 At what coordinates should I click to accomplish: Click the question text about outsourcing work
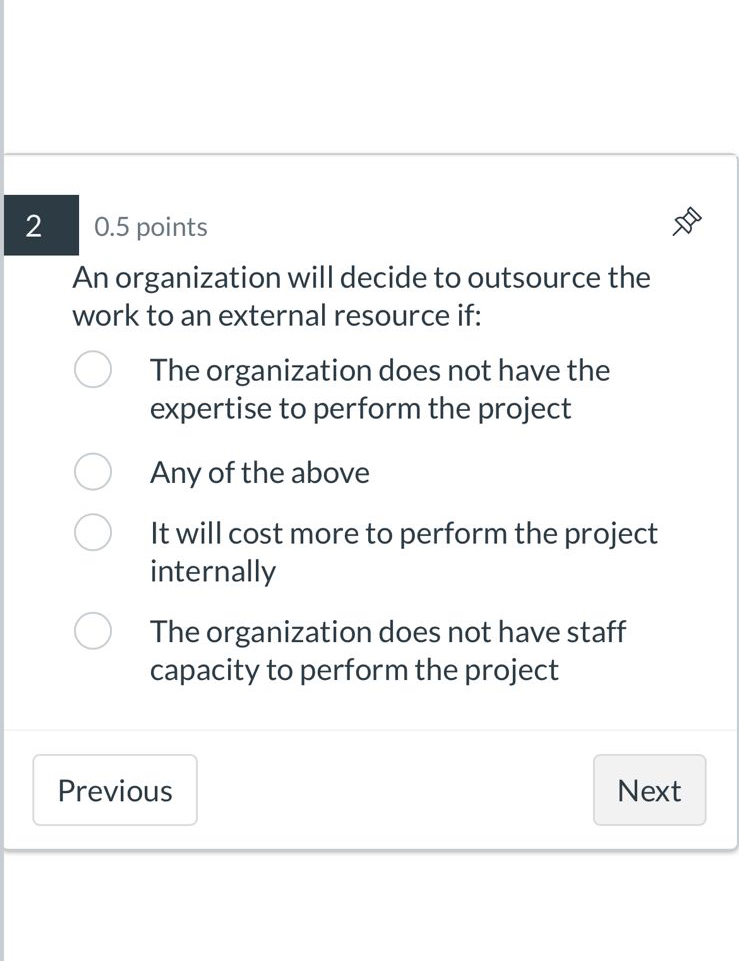[361, 296]
